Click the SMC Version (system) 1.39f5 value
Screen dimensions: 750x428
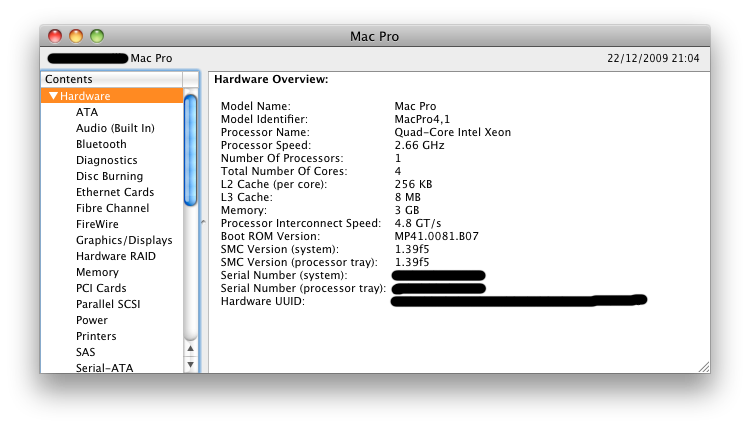412,249
